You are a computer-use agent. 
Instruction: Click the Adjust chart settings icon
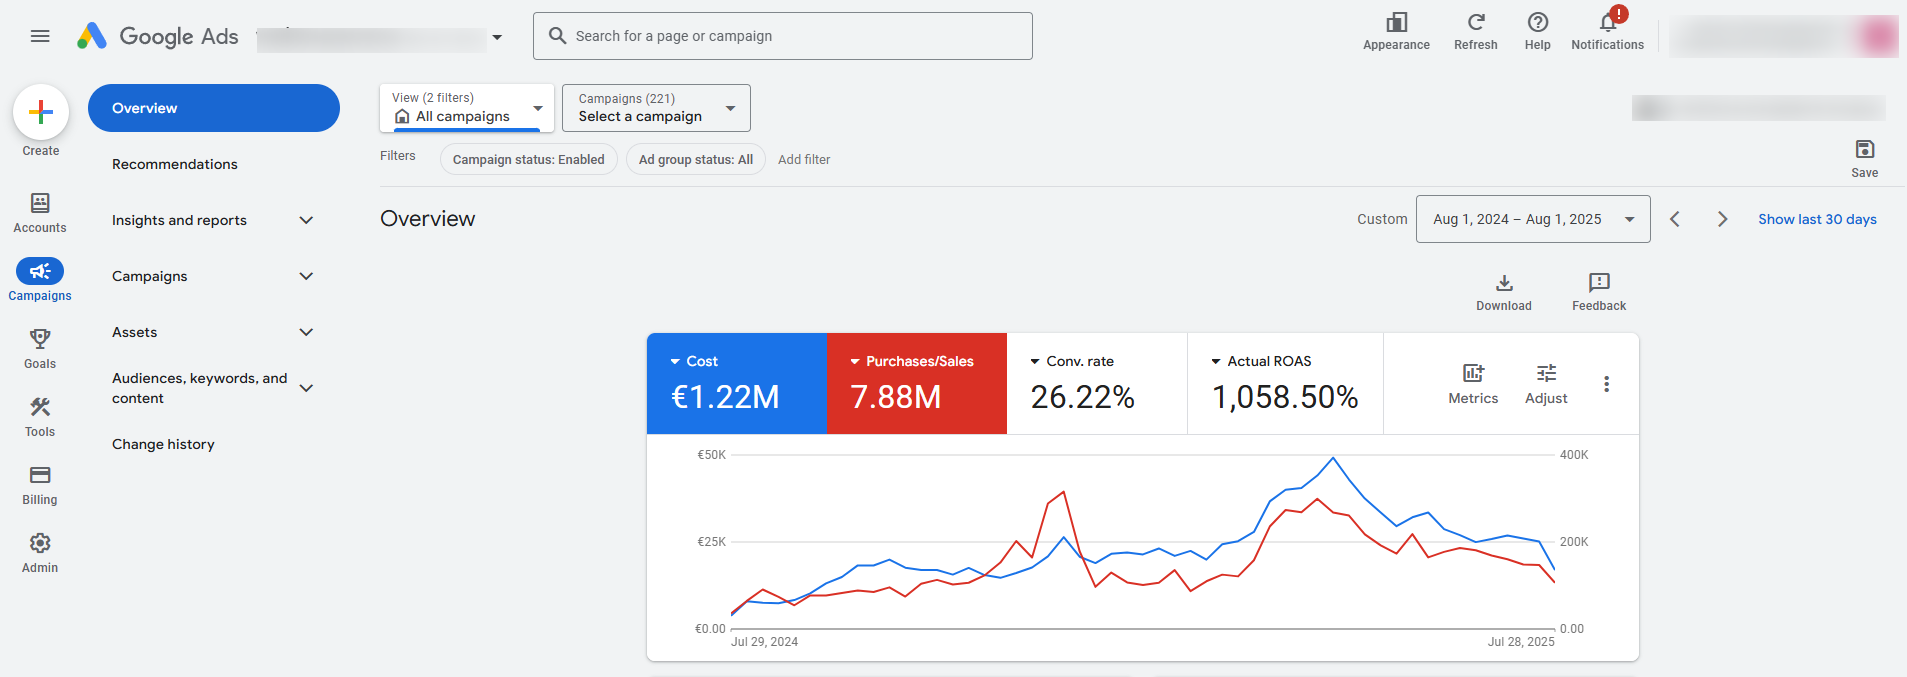(1546, 374)
